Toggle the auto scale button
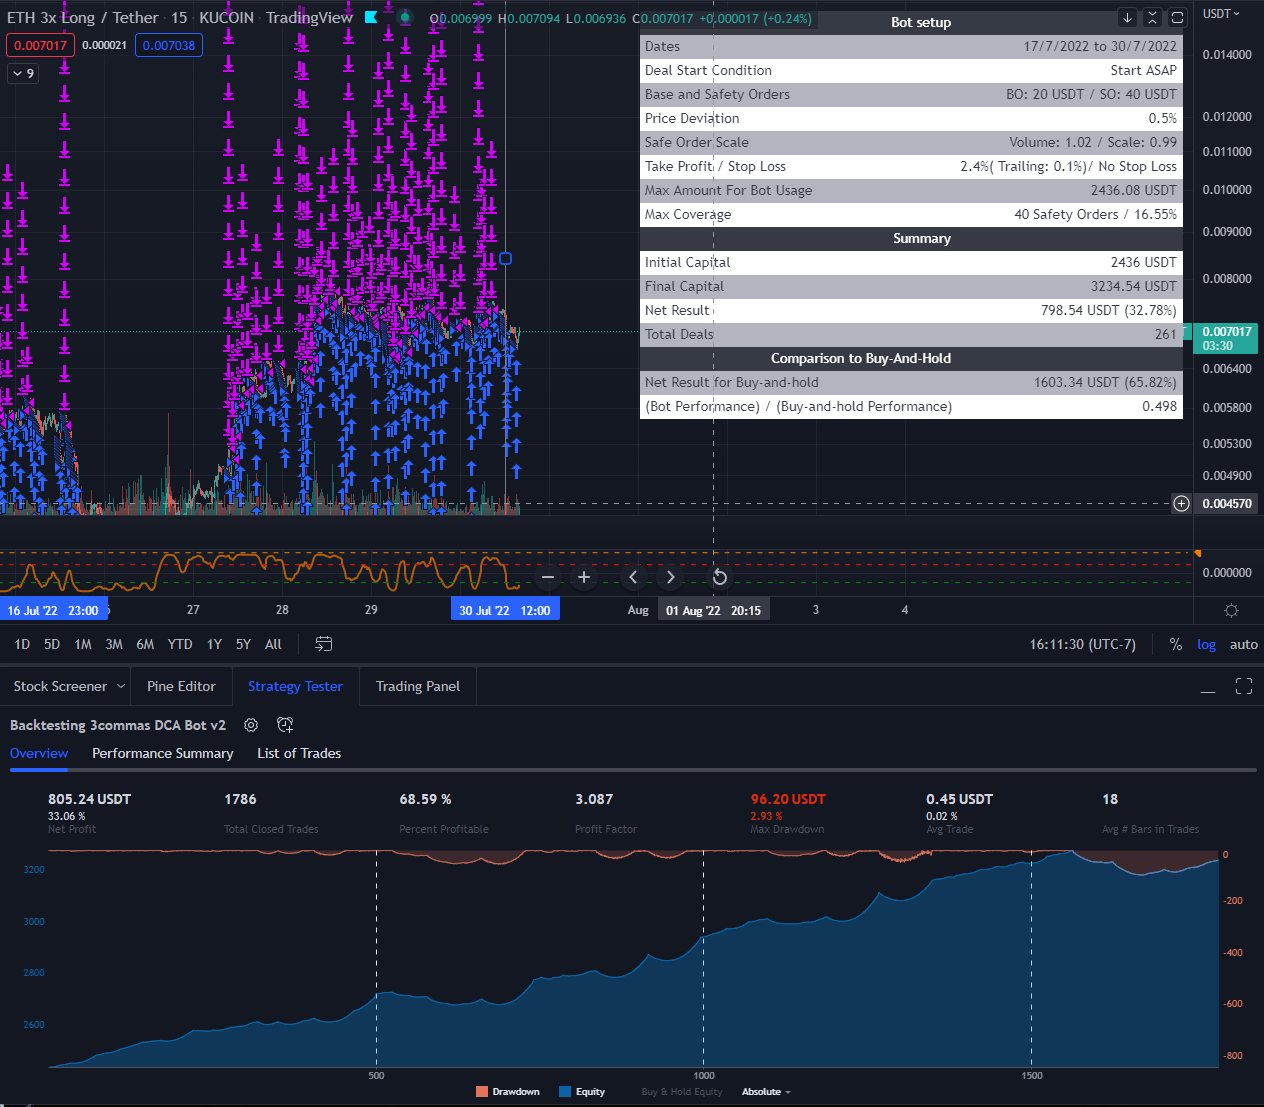 pyautogui.click(x=1244, y=644)
